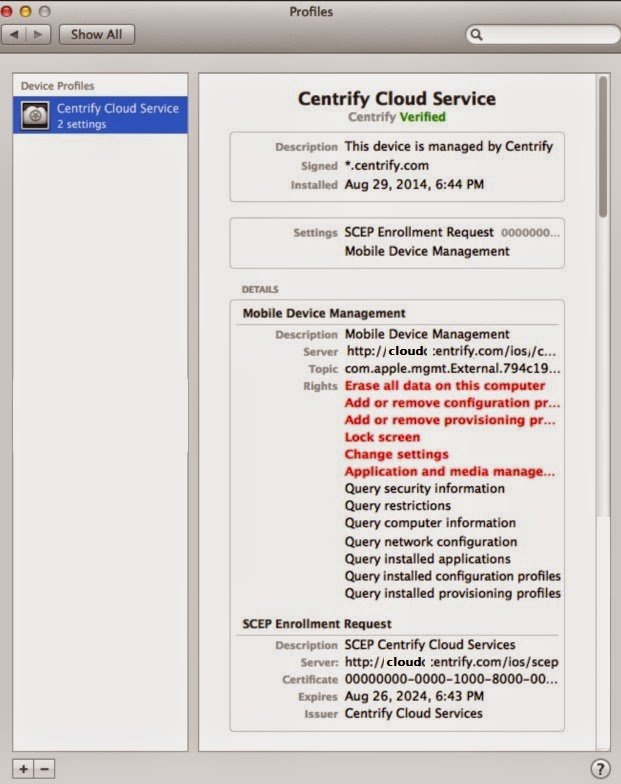Click the green Verified status label

tap(422, 117)
